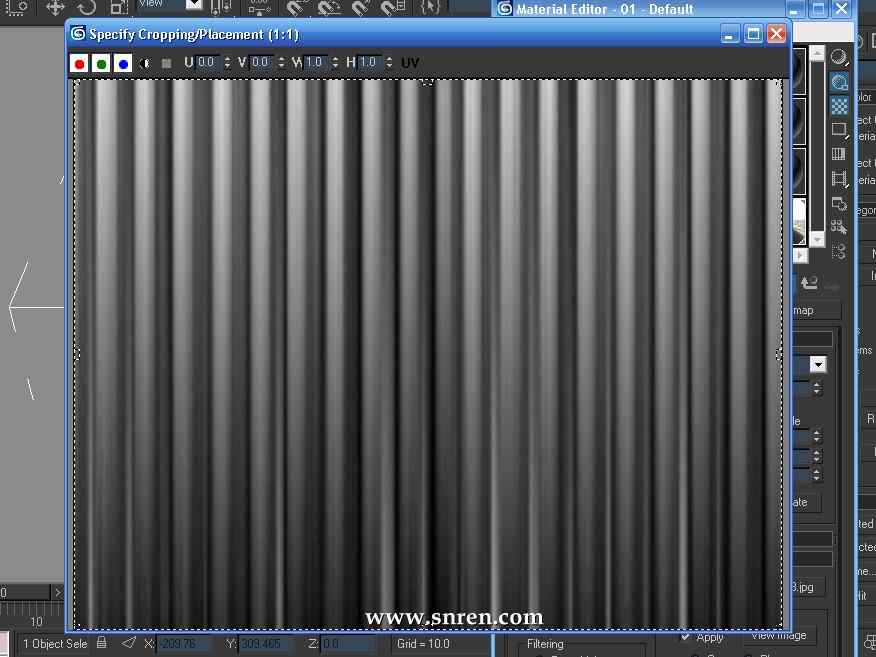
Task: Click the sample slots horizontal scroll right arrow
Action: [x=800, y=255]
